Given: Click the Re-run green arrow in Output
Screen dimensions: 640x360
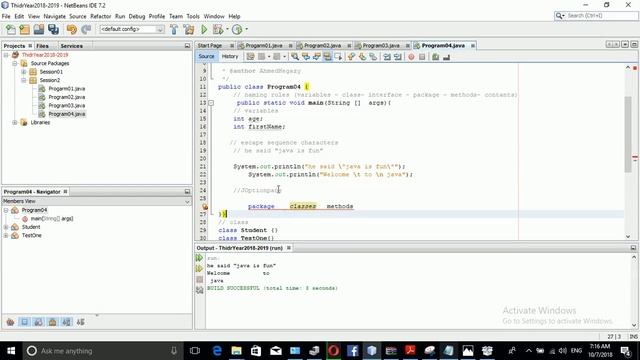Looking at the screenshot, I should [199, 258].
